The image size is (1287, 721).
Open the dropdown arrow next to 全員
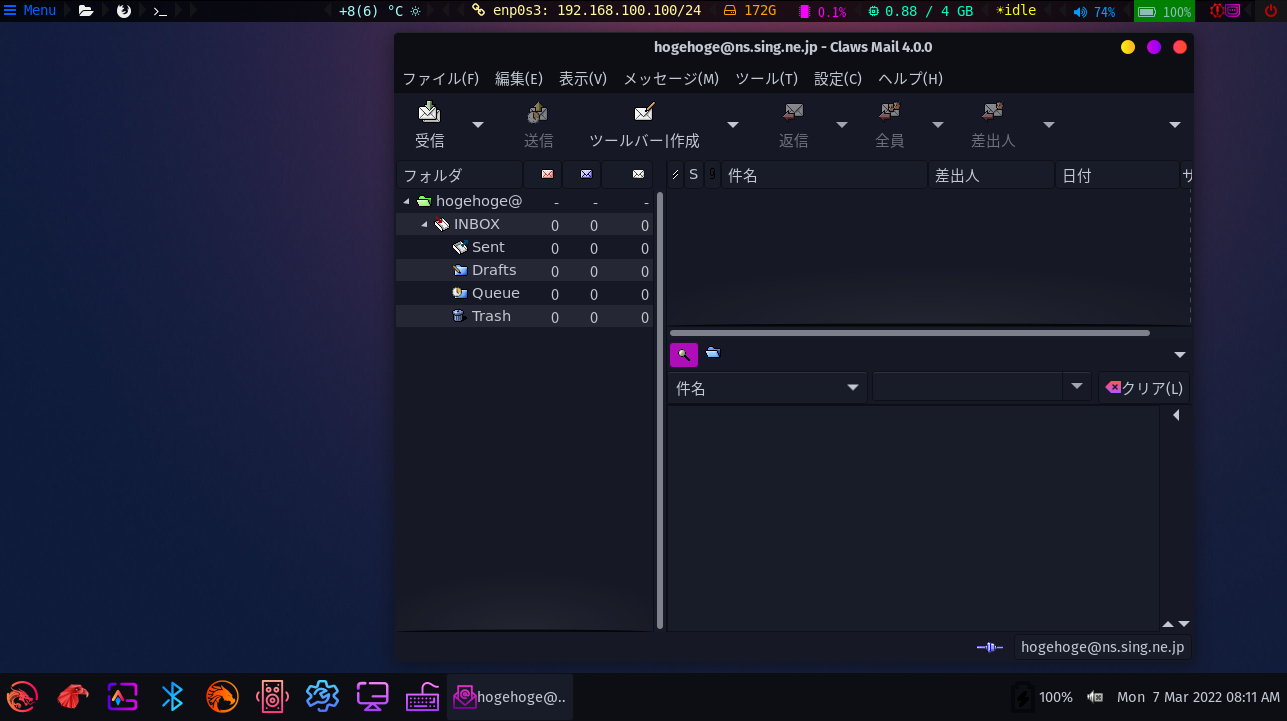pos(938,125)
